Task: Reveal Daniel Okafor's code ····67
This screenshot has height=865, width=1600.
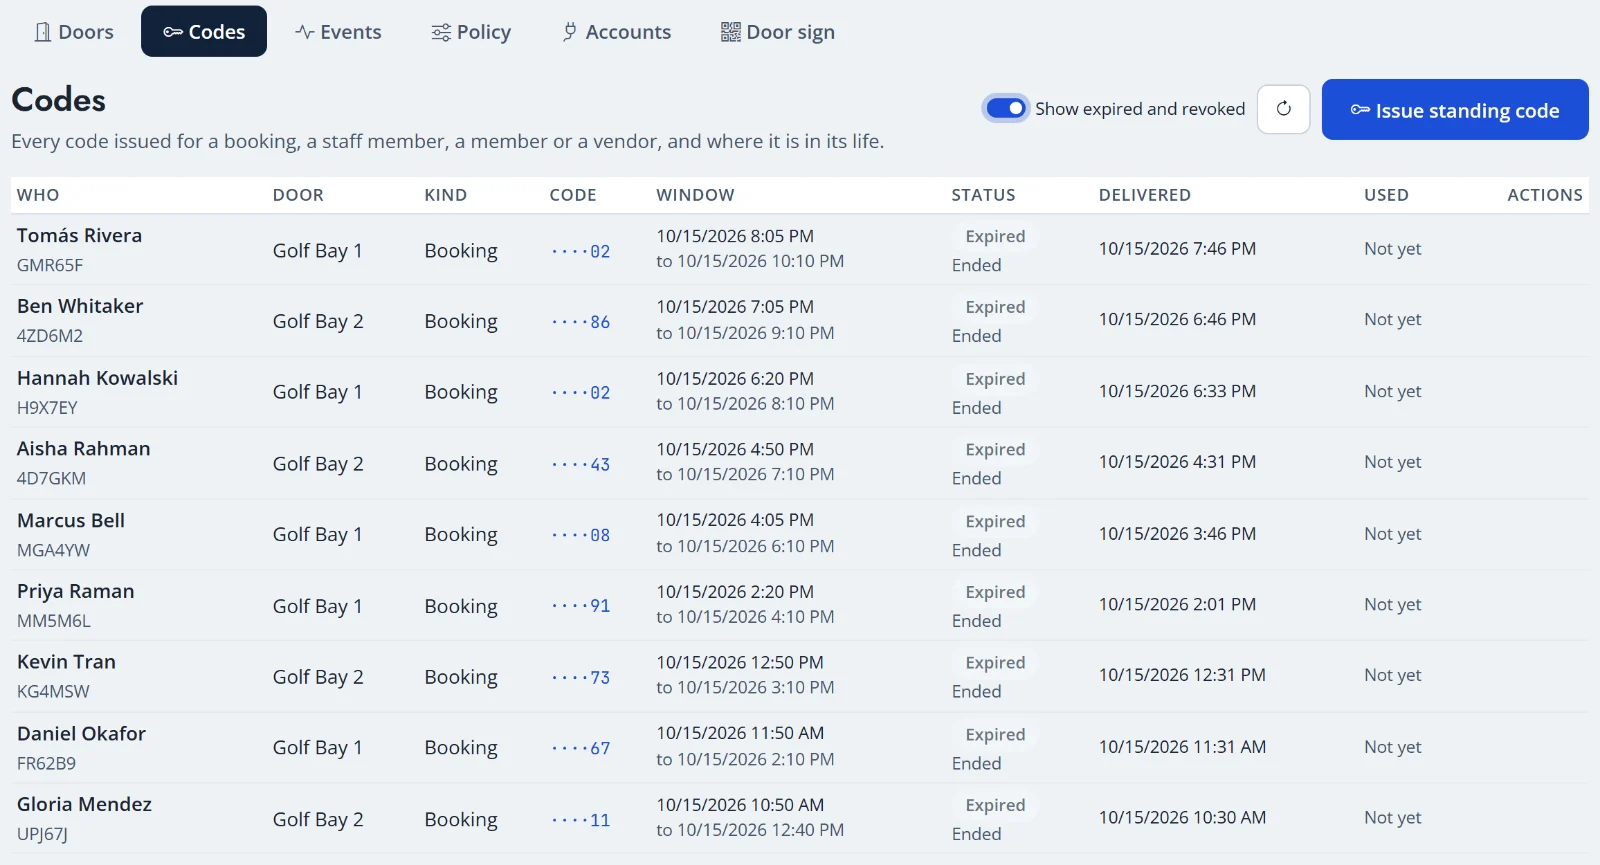Action: tap(581, 748)
